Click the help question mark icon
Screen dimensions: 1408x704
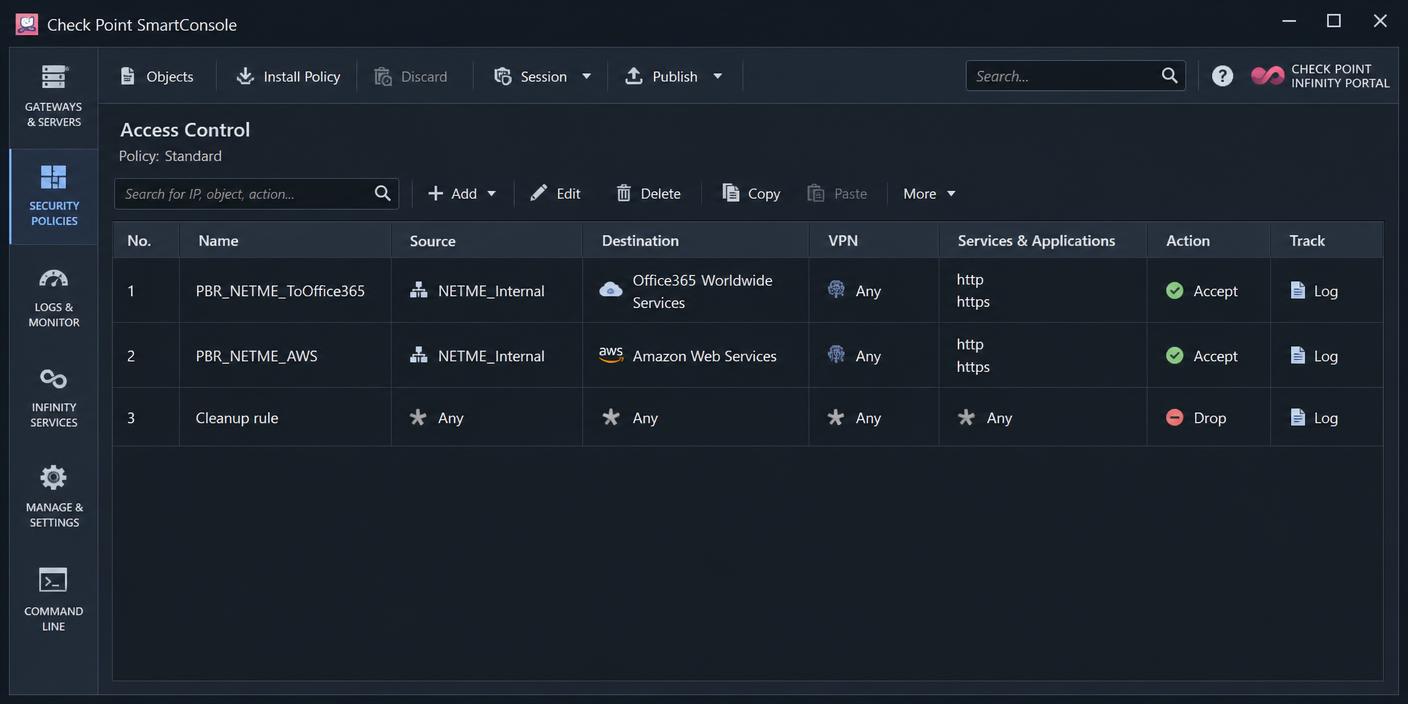coord(1222,76)
